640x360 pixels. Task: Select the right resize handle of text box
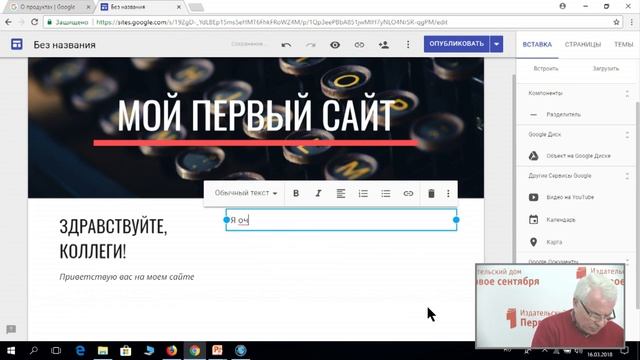[456, 220]
